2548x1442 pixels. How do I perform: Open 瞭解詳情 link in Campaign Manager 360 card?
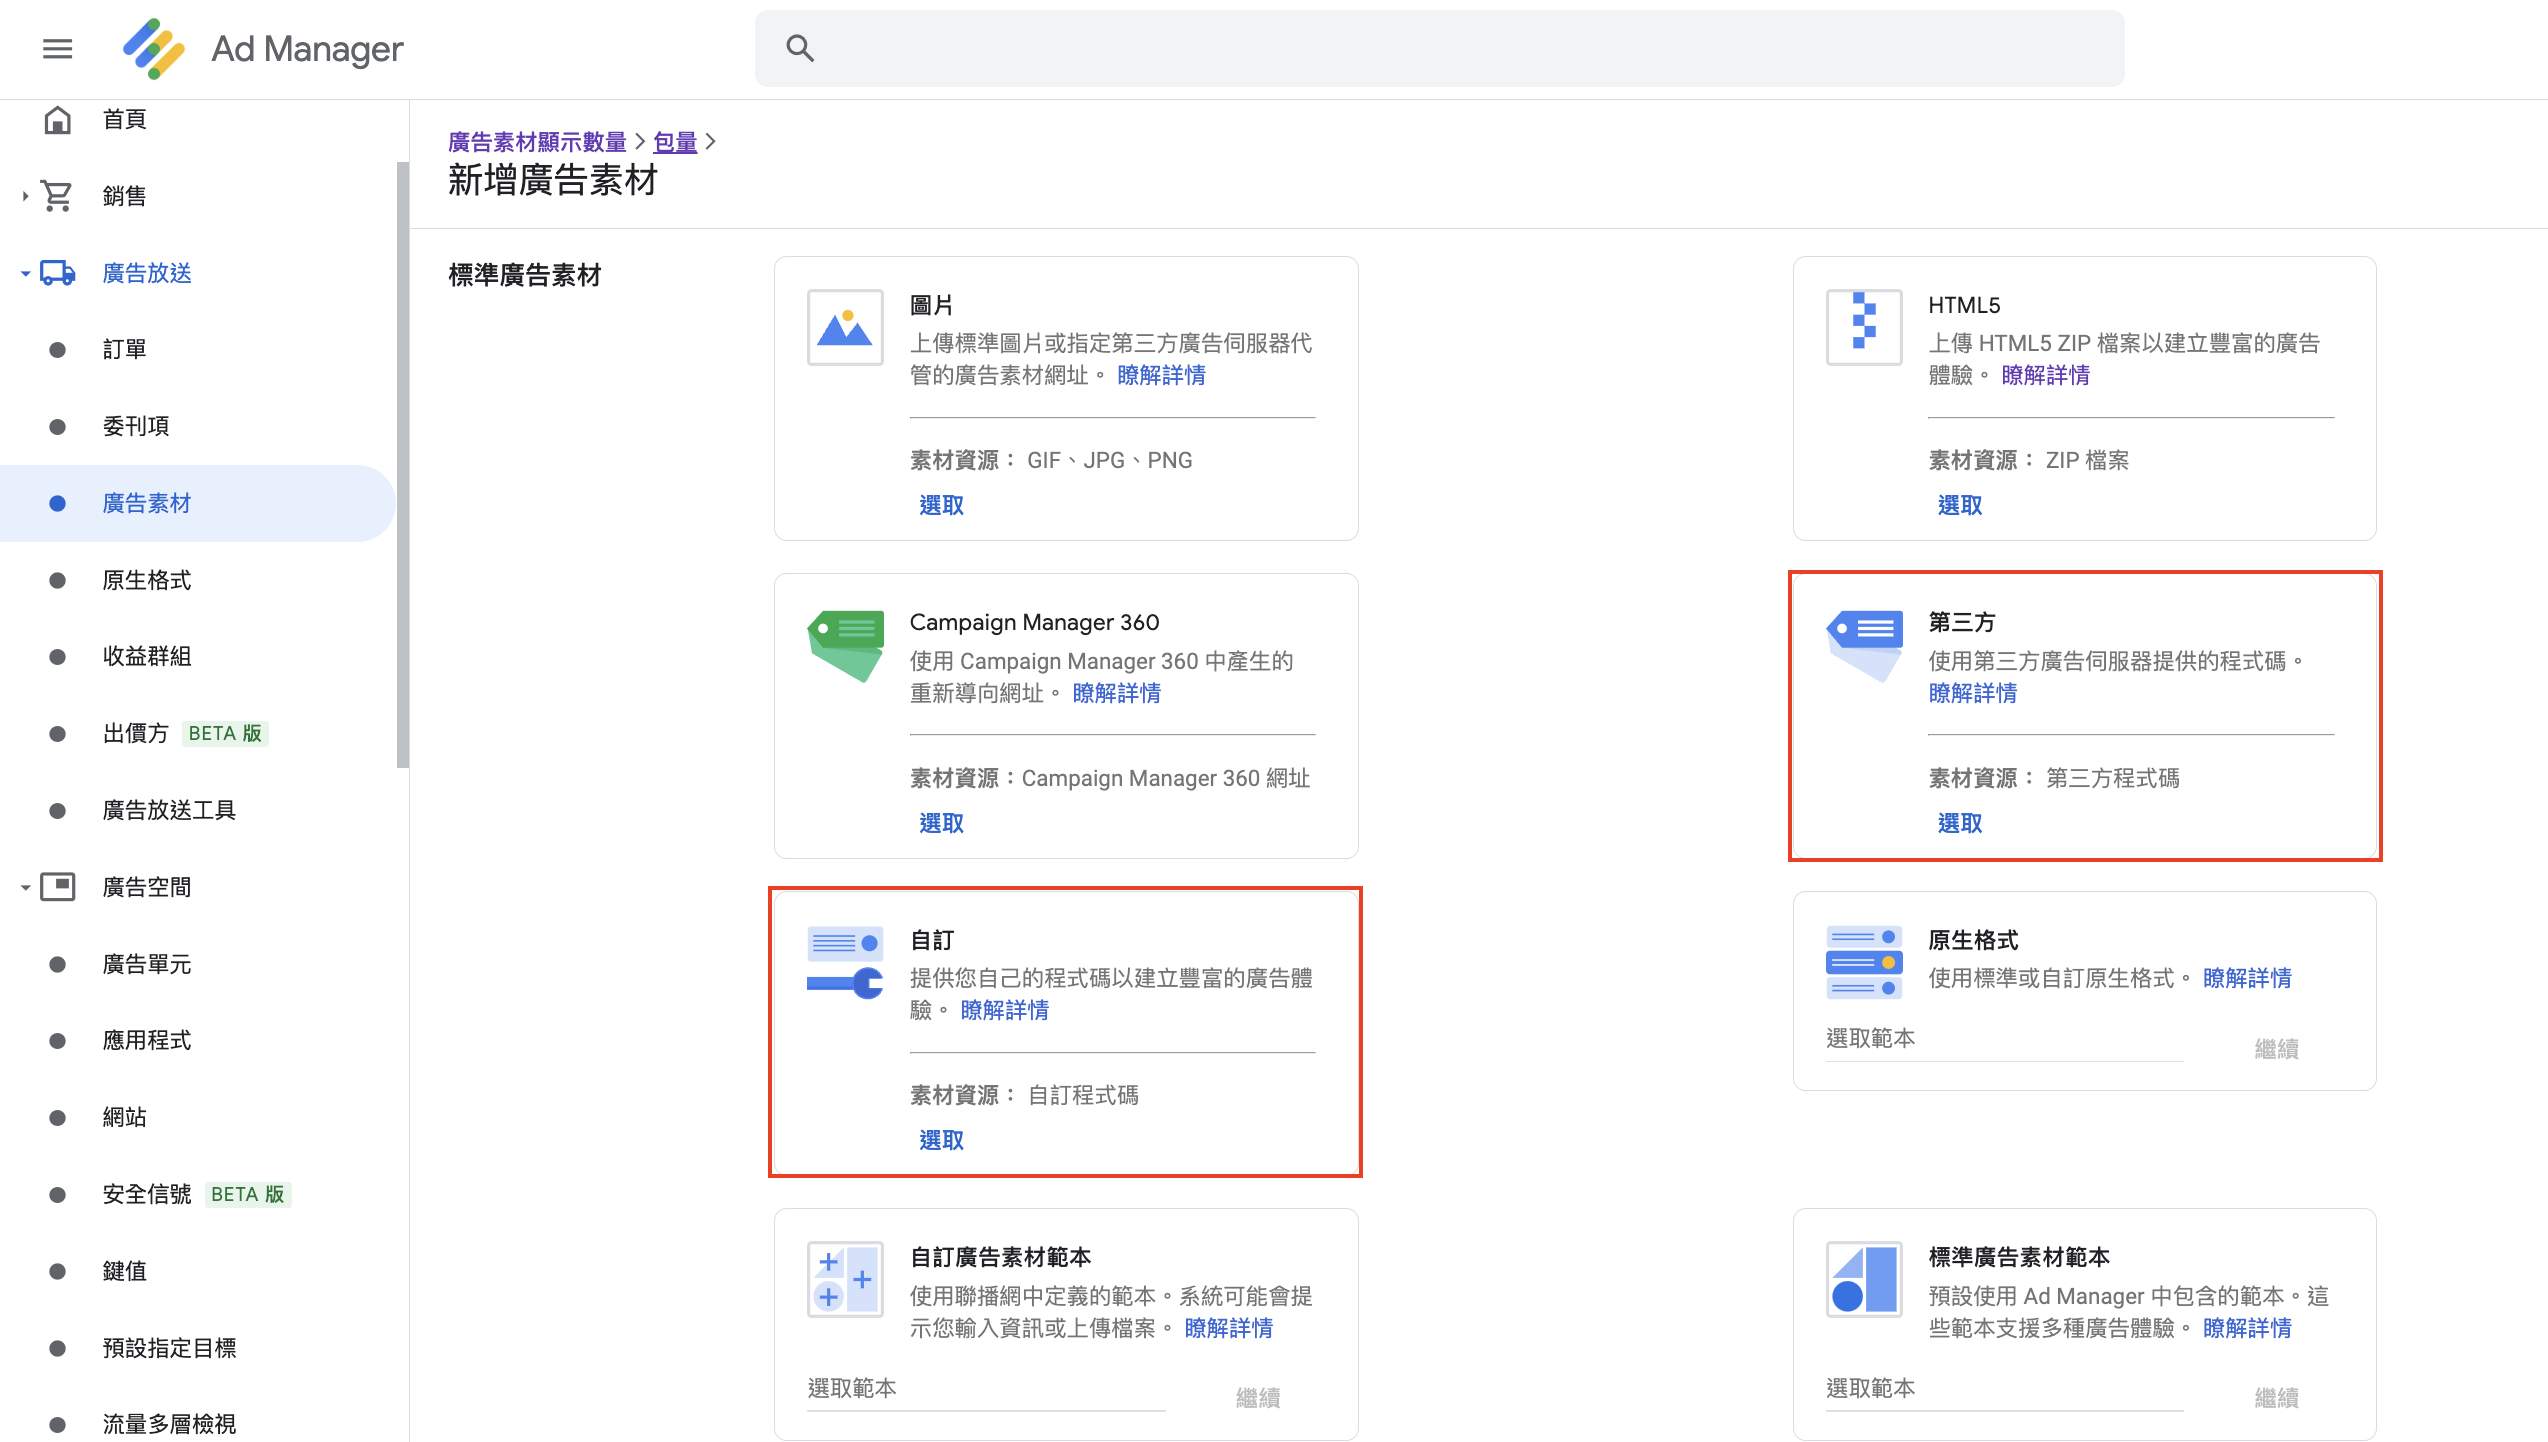point(1117,694)
